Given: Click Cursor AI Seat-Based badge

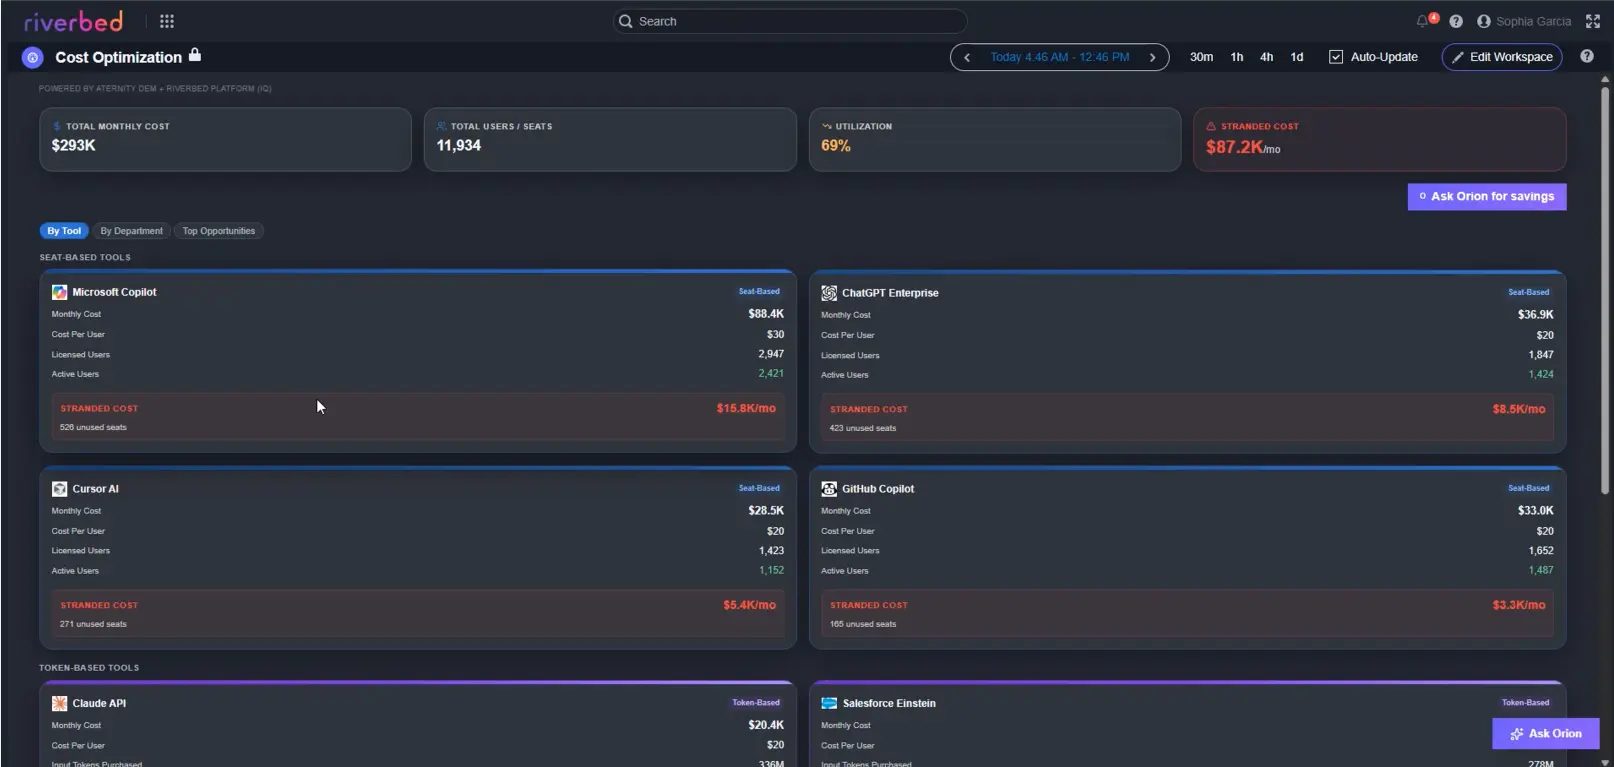Looking at the screenshot, I should point(759,488).
